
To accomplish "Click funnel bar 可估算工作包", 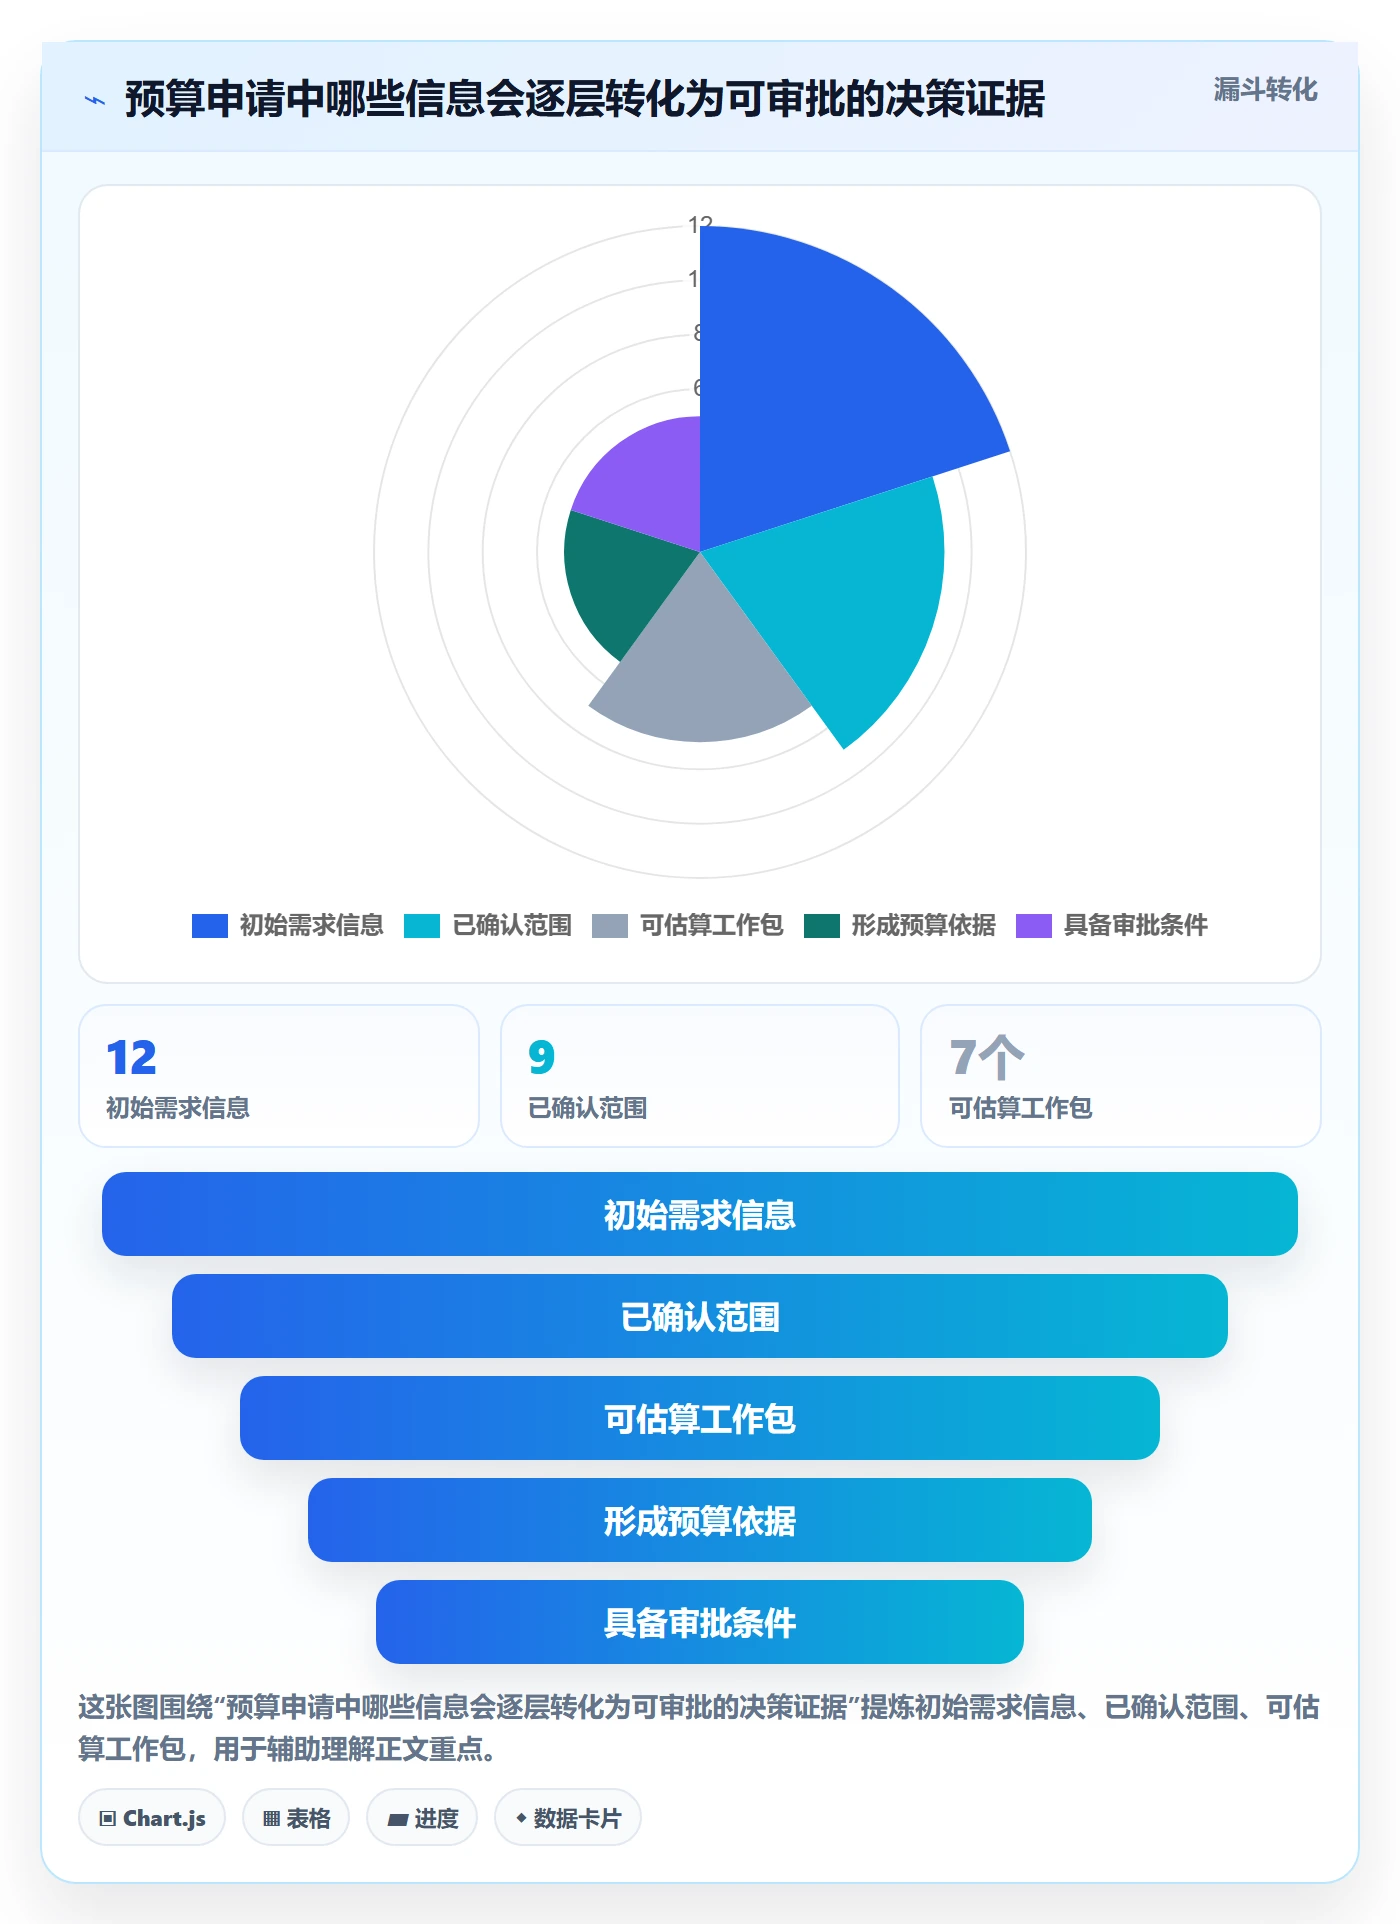I will tap(700, 1418).
